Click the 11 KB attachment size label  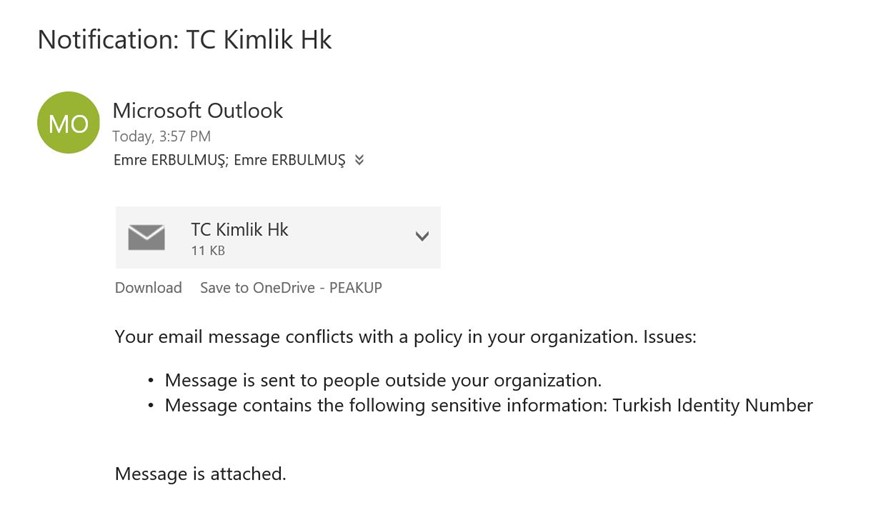pos(208,251)
